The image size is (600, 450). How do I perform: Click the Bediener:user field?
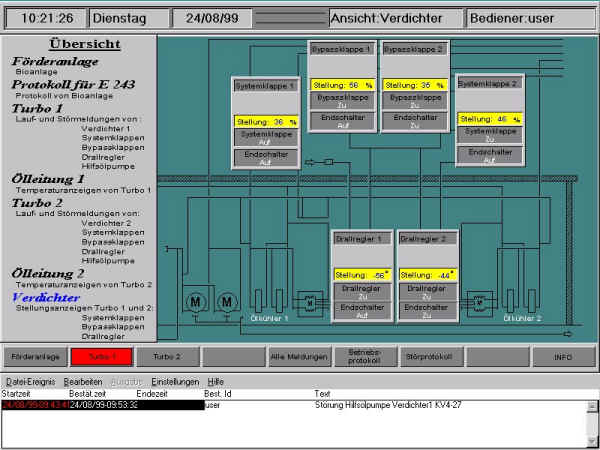(x=530, y=18)
